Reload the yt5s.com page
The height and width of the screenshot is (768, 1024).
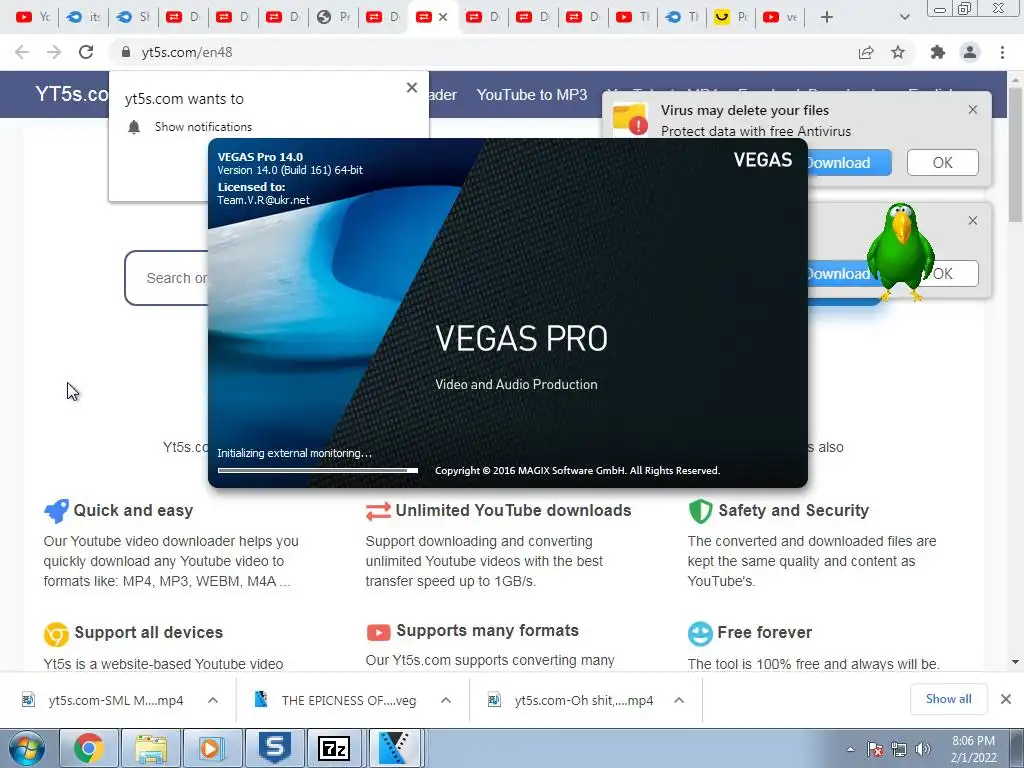86,52
